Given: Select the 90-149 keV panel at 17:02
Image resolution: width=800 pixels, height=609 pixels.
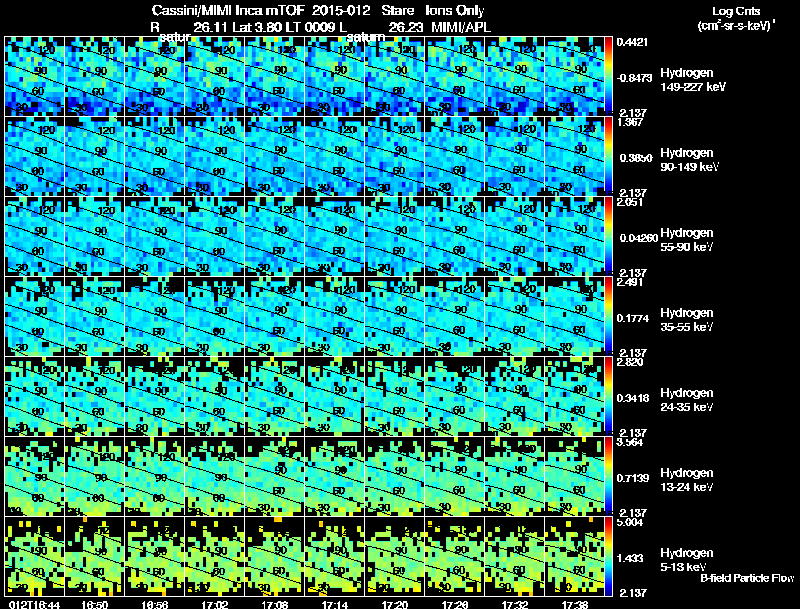Looking at the screenshot, I should tap(215, 156).
